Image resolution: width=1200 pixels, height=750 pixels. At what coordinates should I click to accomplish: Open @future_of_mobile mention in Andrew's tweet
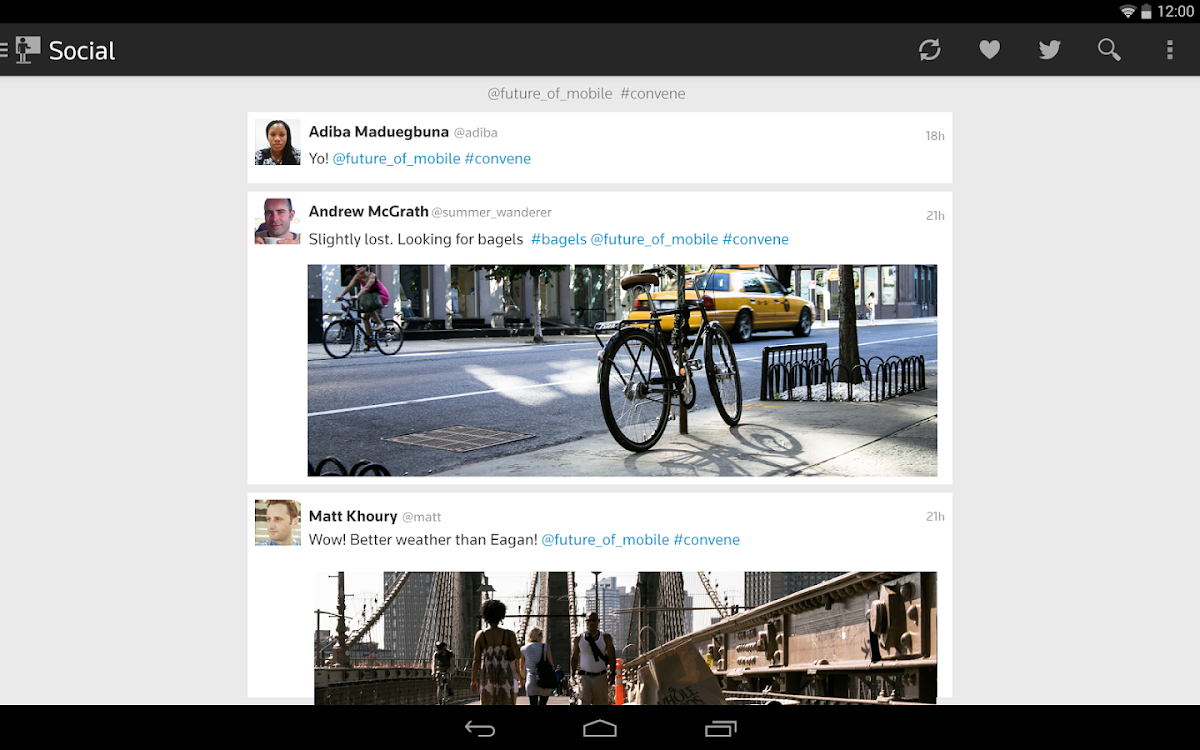pos(655,239)
